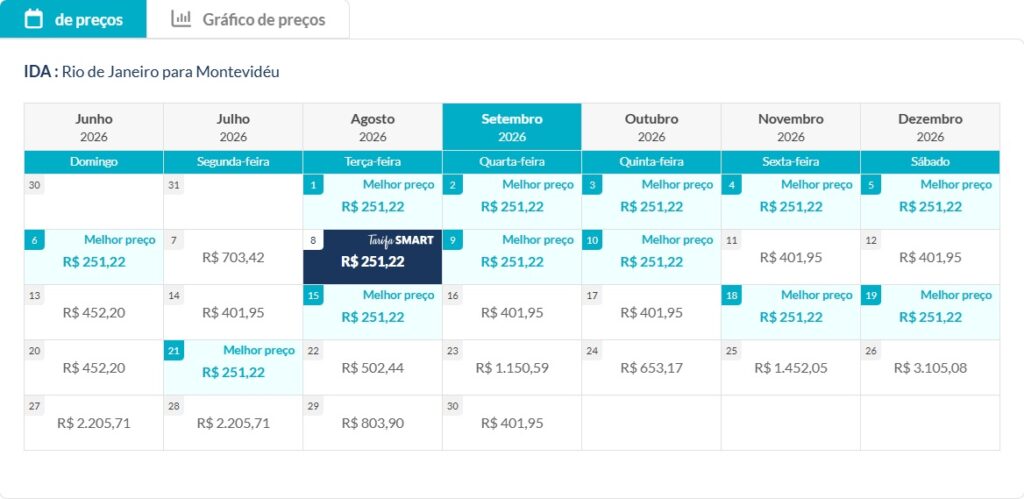Switch to Julho 2026 month

233,127
